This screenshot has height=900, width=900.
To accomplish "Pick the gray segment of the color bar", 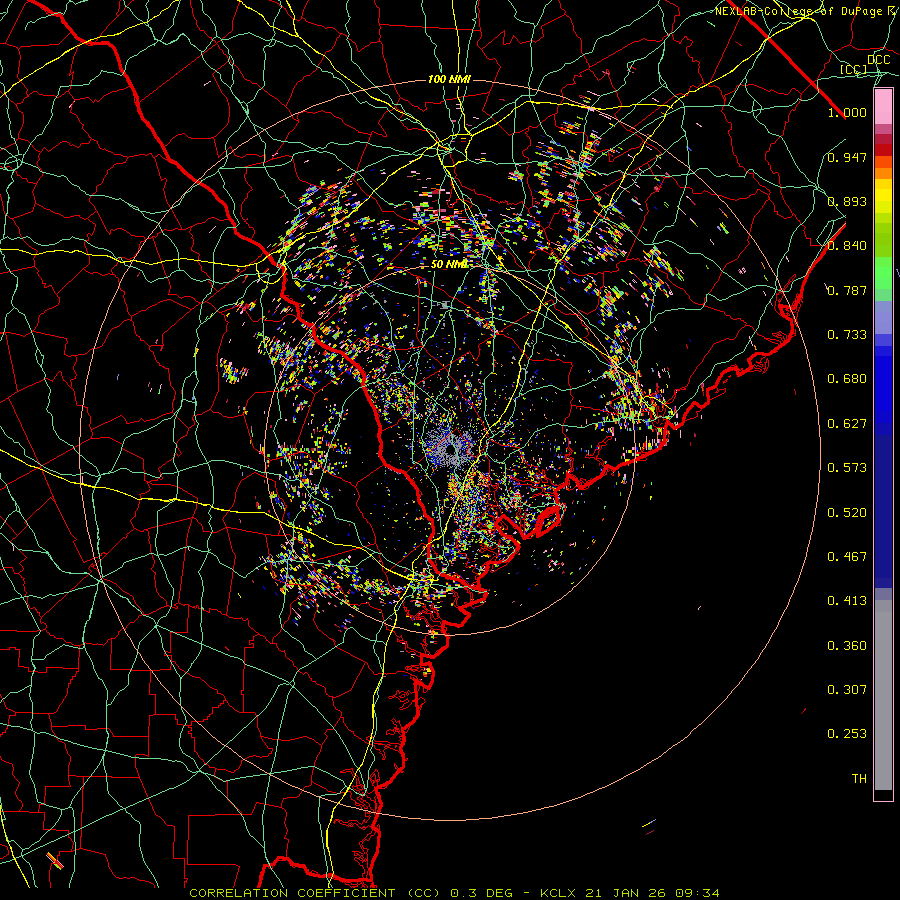I will point(883,695).
